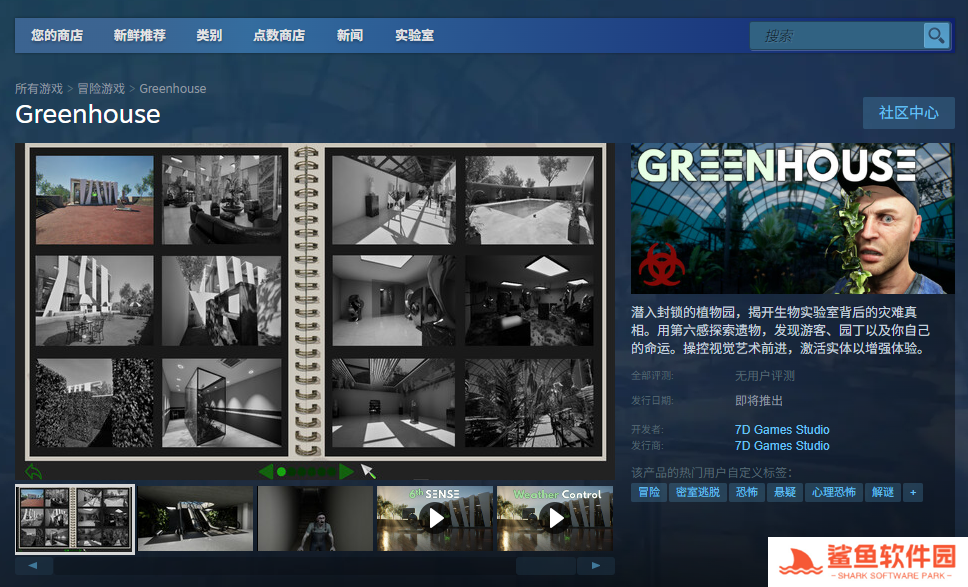Play the Weather Control video thumbnail
Screen dimensions: 968x587
click(x=555, y=518)
